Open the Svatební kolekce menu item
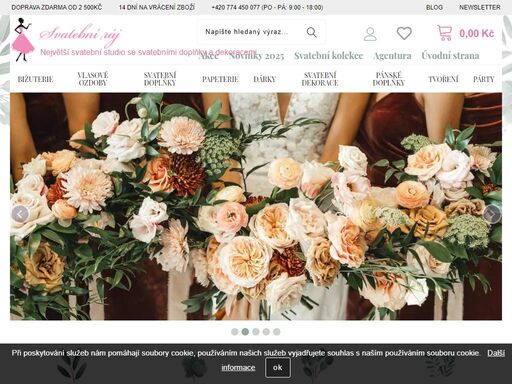 pos(328,56)
